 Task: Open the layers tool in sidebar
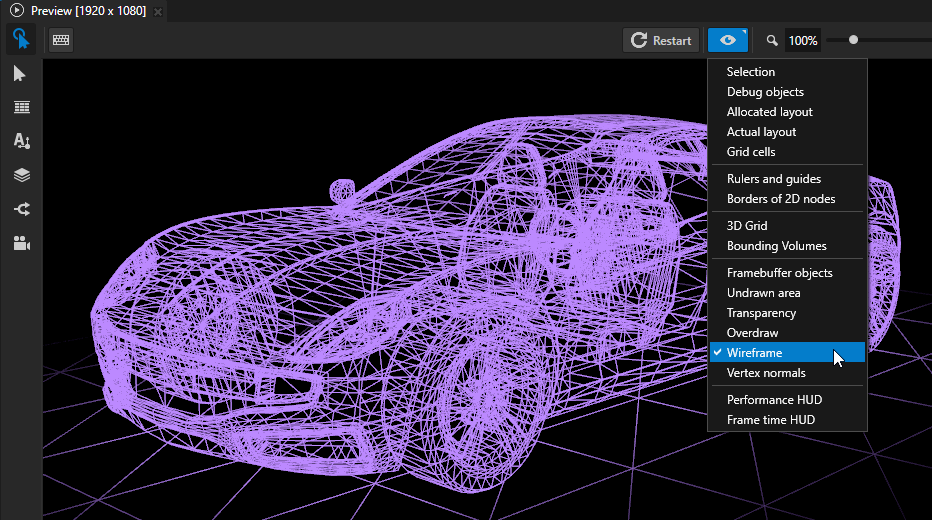[x=21, y=175]
